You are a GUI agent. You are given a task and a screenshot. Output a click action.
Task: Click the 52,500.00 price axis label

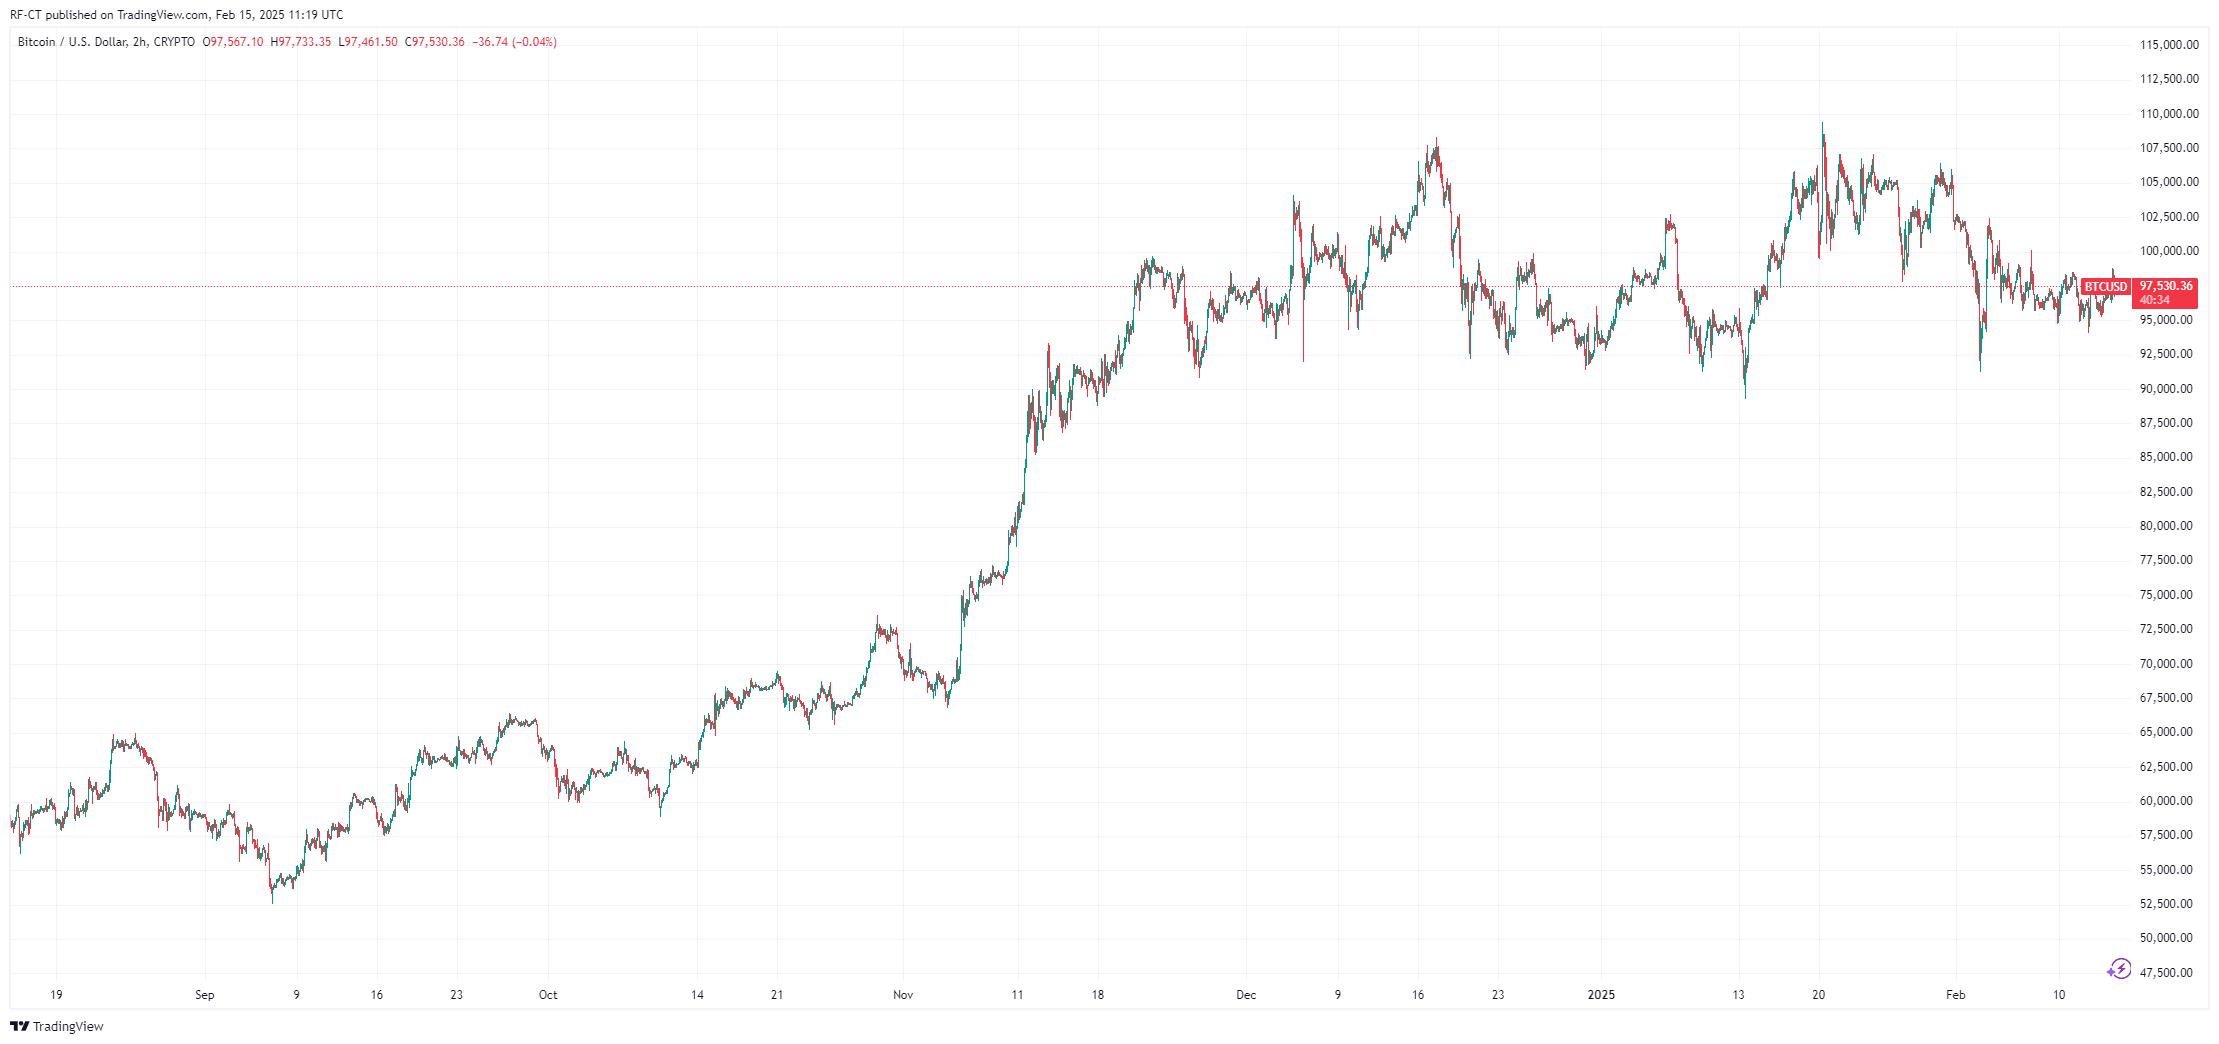pyautogui.click(x=2166, y=904)
